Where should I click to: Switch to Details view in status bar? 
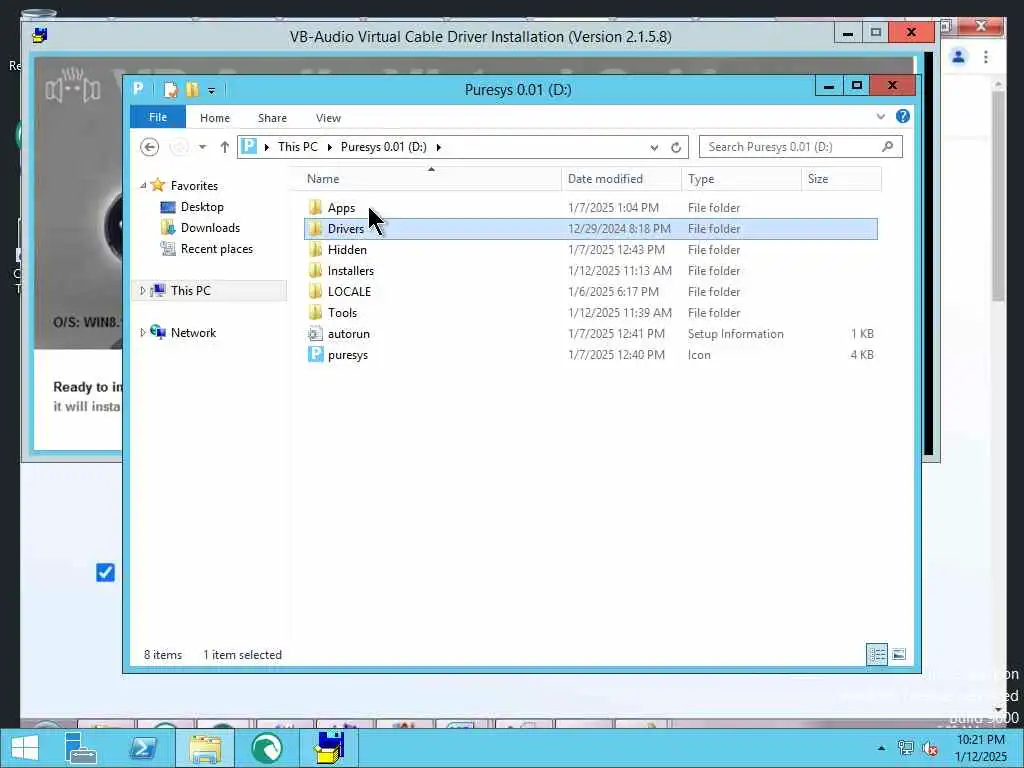876,654
